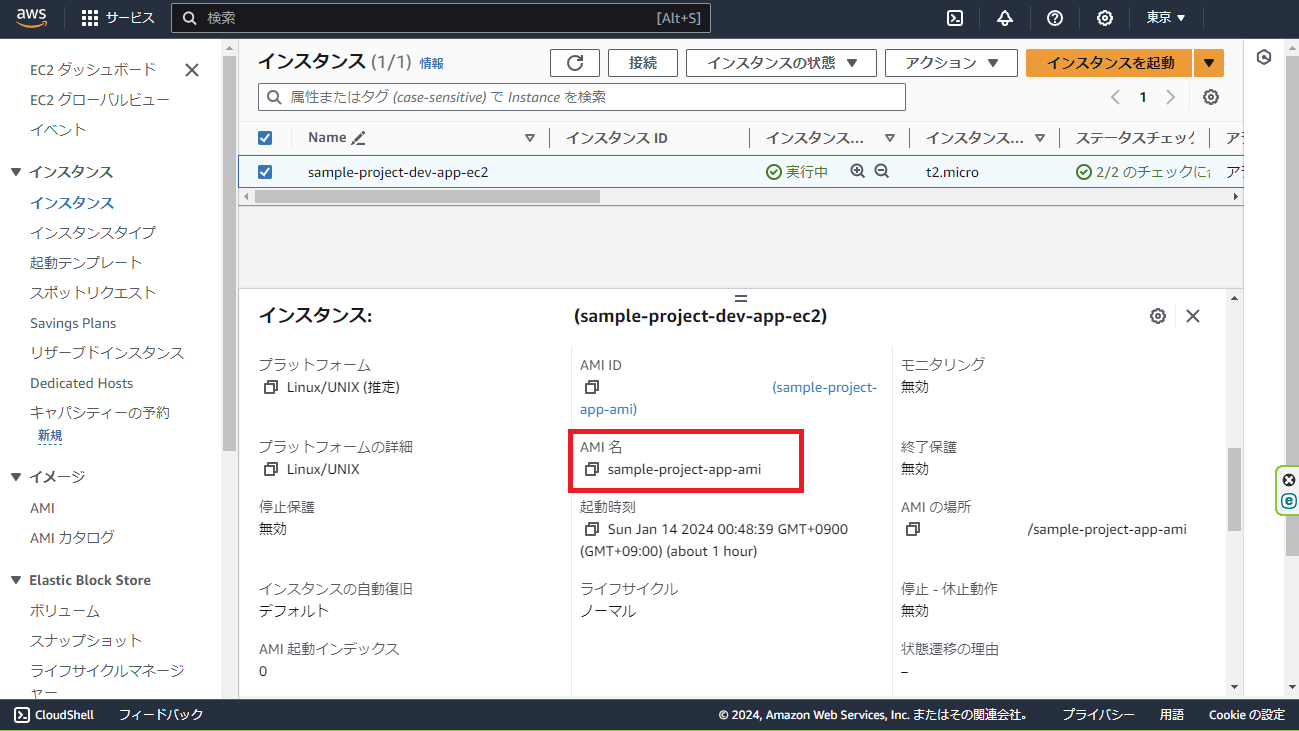This screenshot has height=731, width=1299.
Task: Uncheck the sample-project-dev-app-ec2 row checkbox
Action: click(x=265, y=171)
